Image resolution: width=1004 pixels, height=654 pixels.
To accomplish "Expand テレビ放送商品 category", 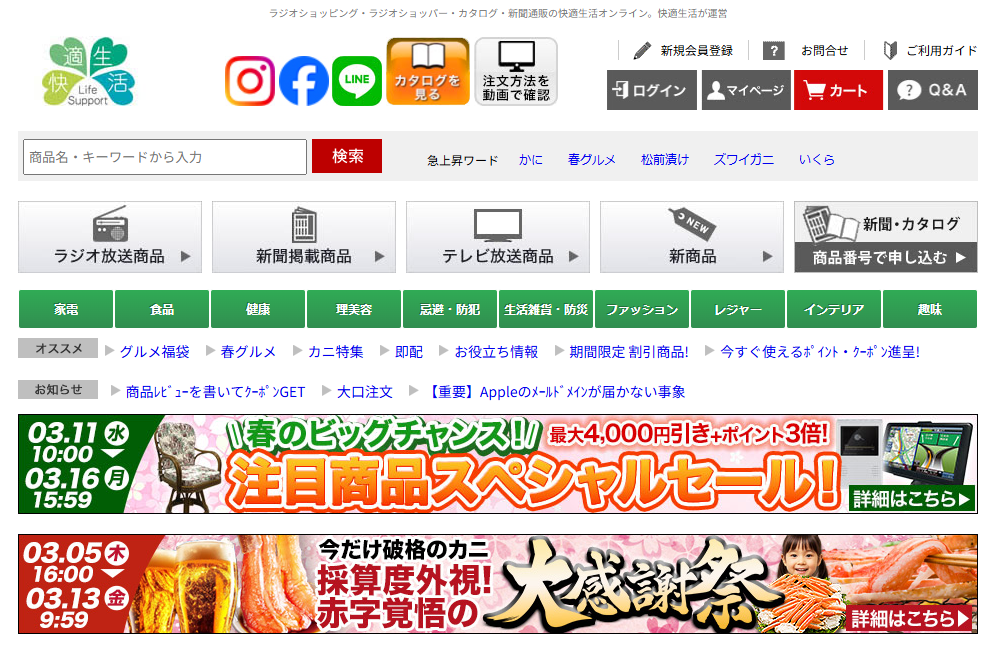I will pos(498,237).
